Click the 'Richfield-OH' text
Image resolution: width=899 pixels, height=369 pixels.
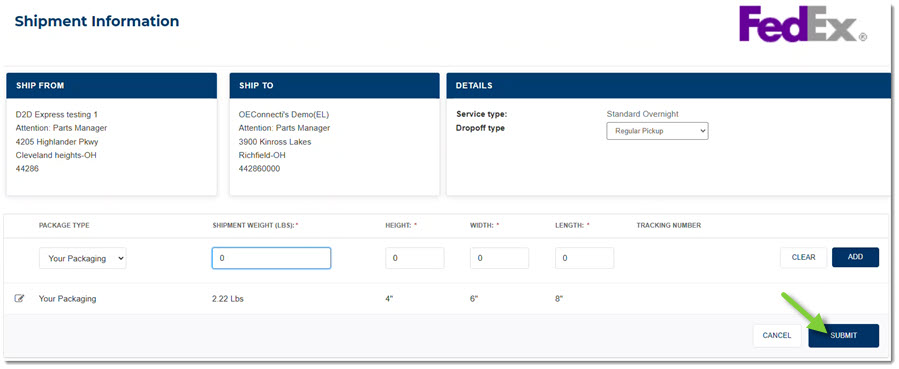262,155
